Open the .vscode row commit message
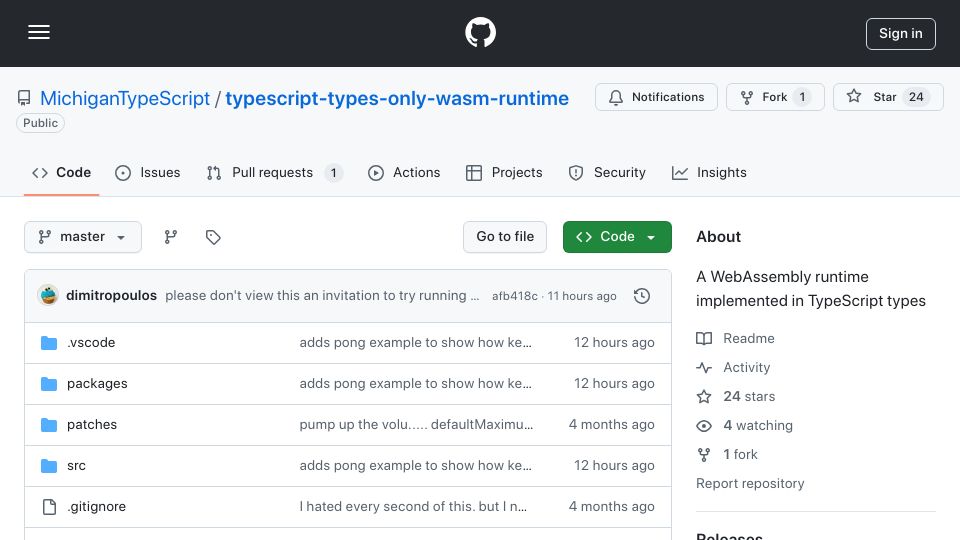 point(416,343)
